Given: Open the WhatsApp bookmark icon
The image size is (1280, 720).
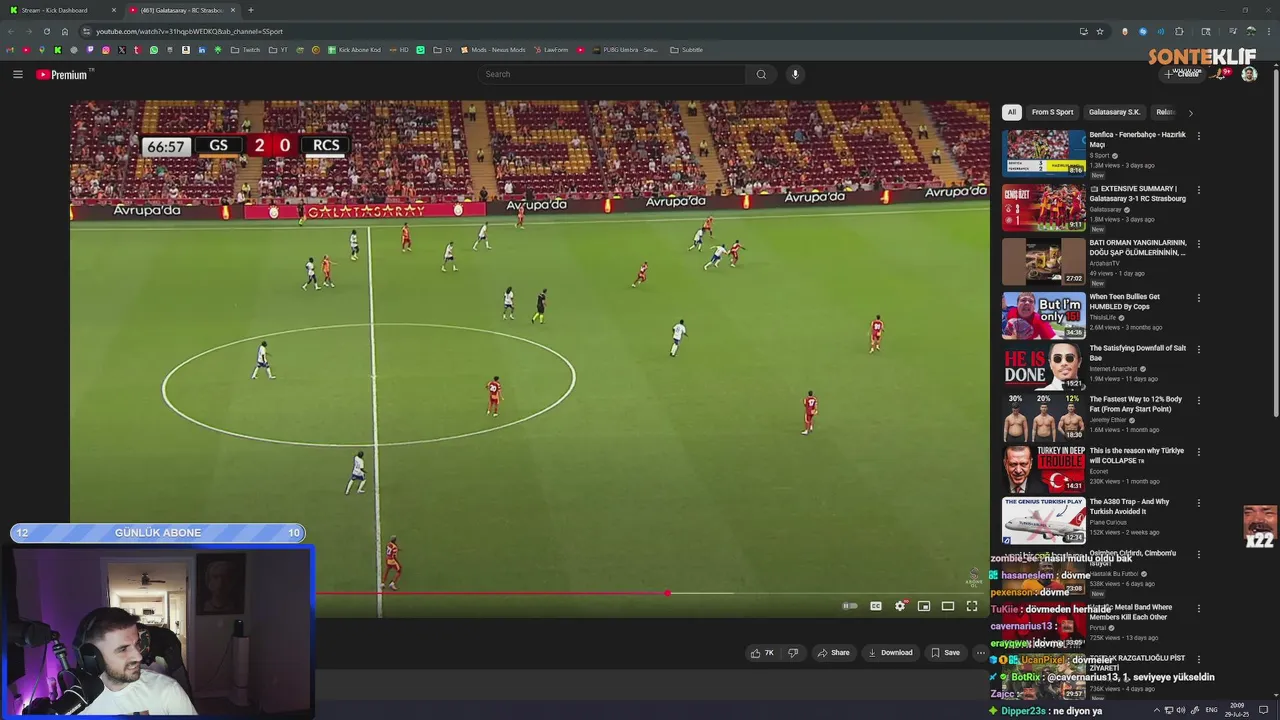Looking at the screenshot, I should click(153, 50).
